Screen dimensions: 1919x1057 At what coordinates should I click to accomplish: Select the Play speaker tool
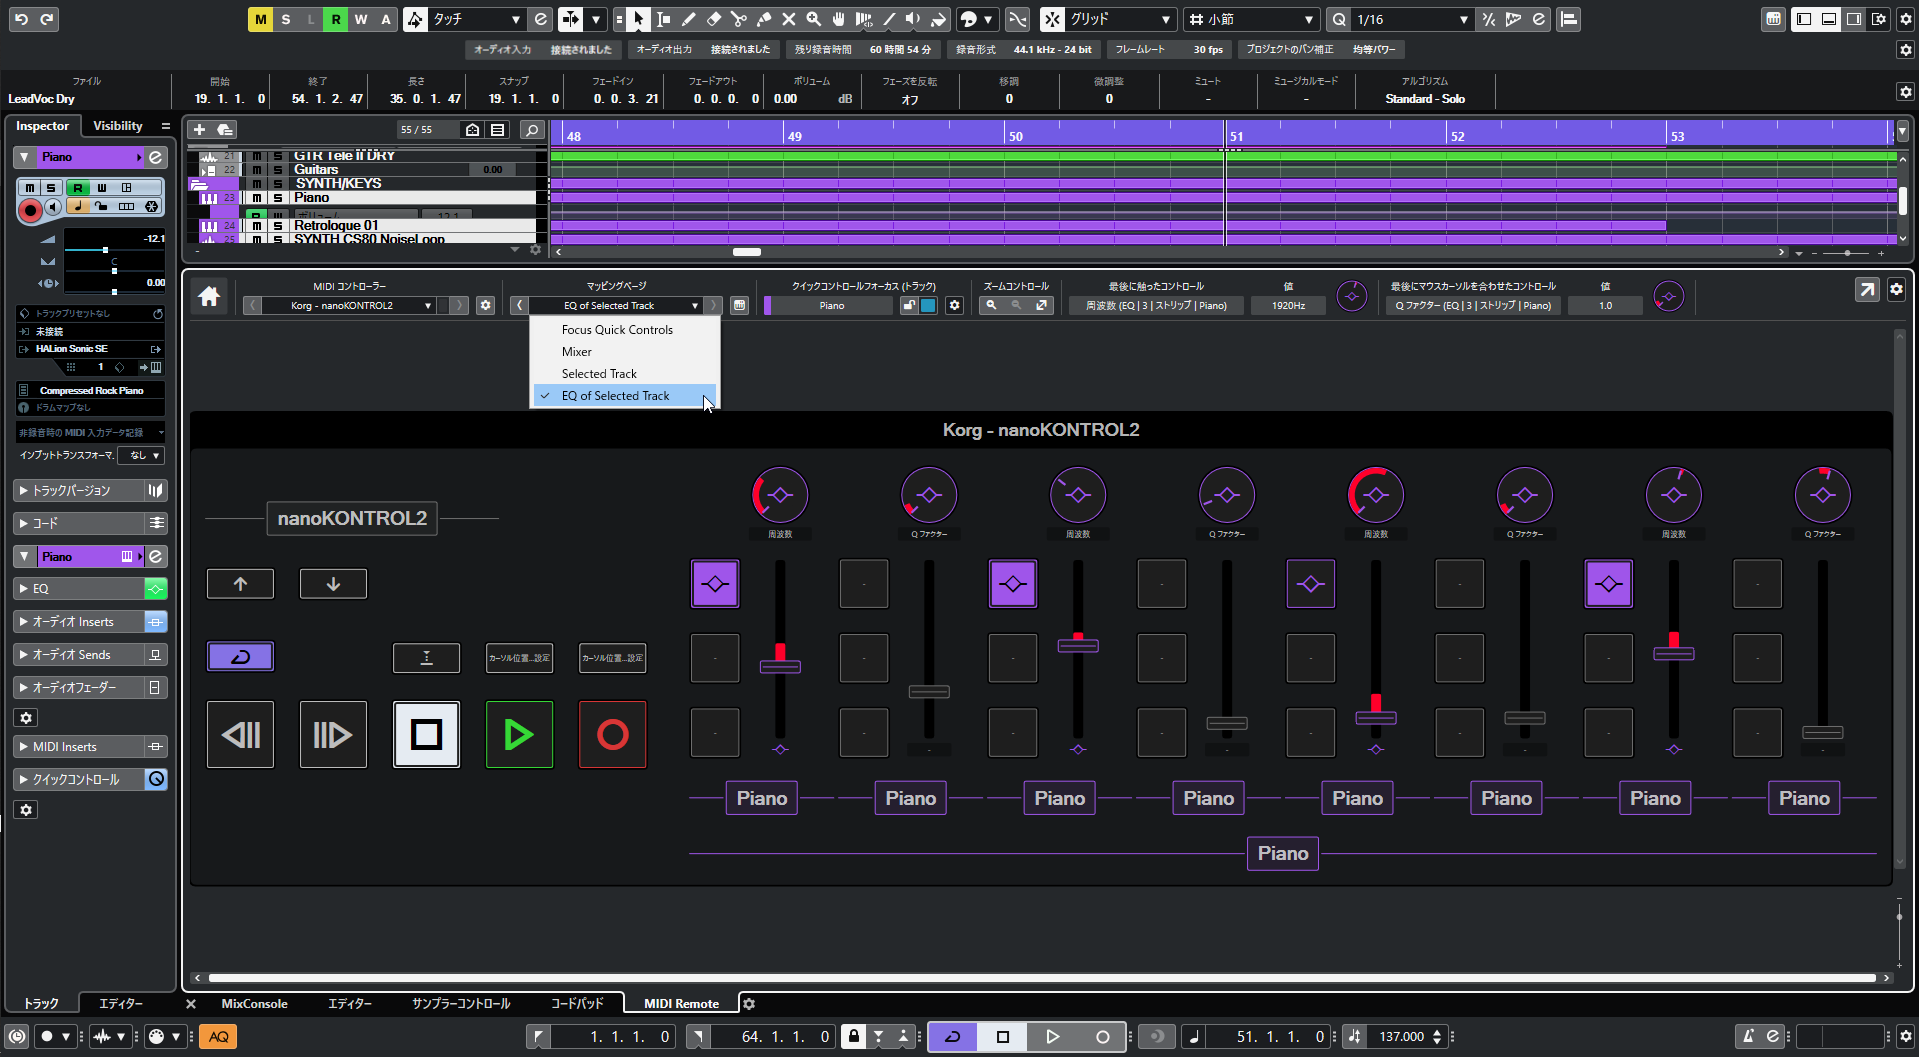(x=913, y=19)
